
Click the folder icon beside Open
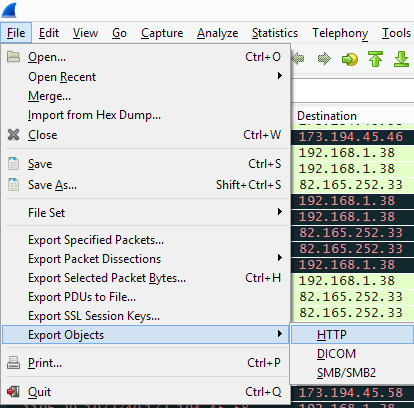(13, 57)
